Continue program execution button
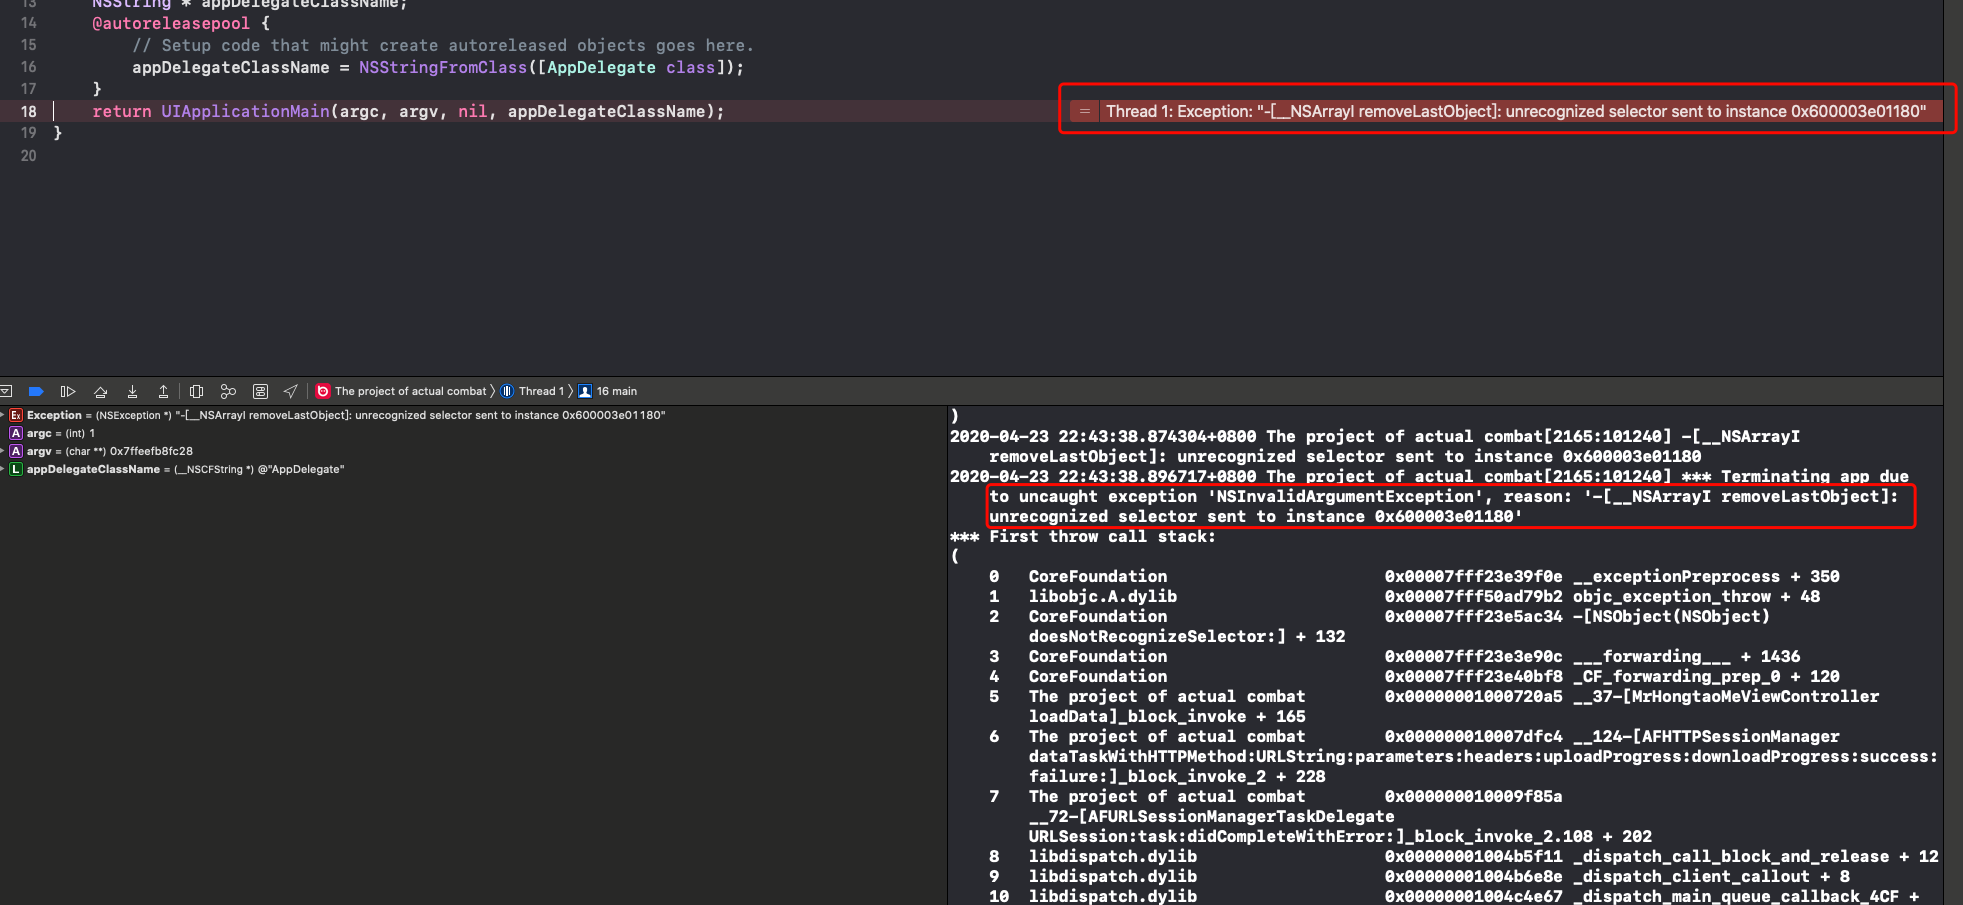Viewport: 1963px width, 905px height. click(x=68, y=391)
